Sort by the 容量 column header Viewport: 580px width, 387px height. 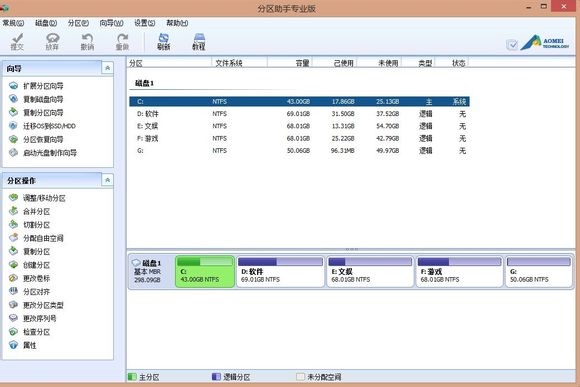290,63
